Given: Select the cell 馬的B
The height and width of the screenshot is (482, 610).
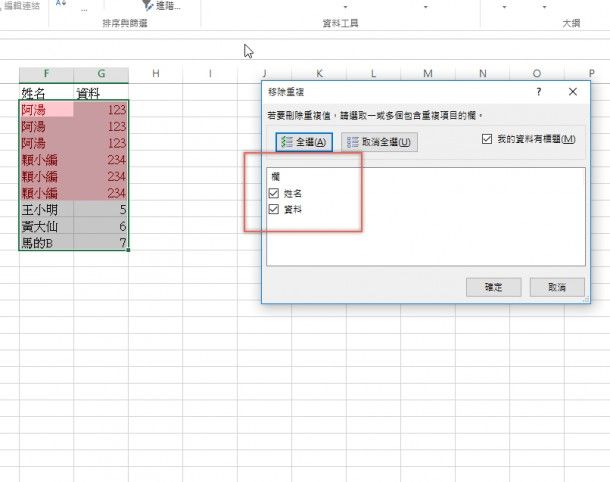Looking at the screenshot, I should click(46, 243).
